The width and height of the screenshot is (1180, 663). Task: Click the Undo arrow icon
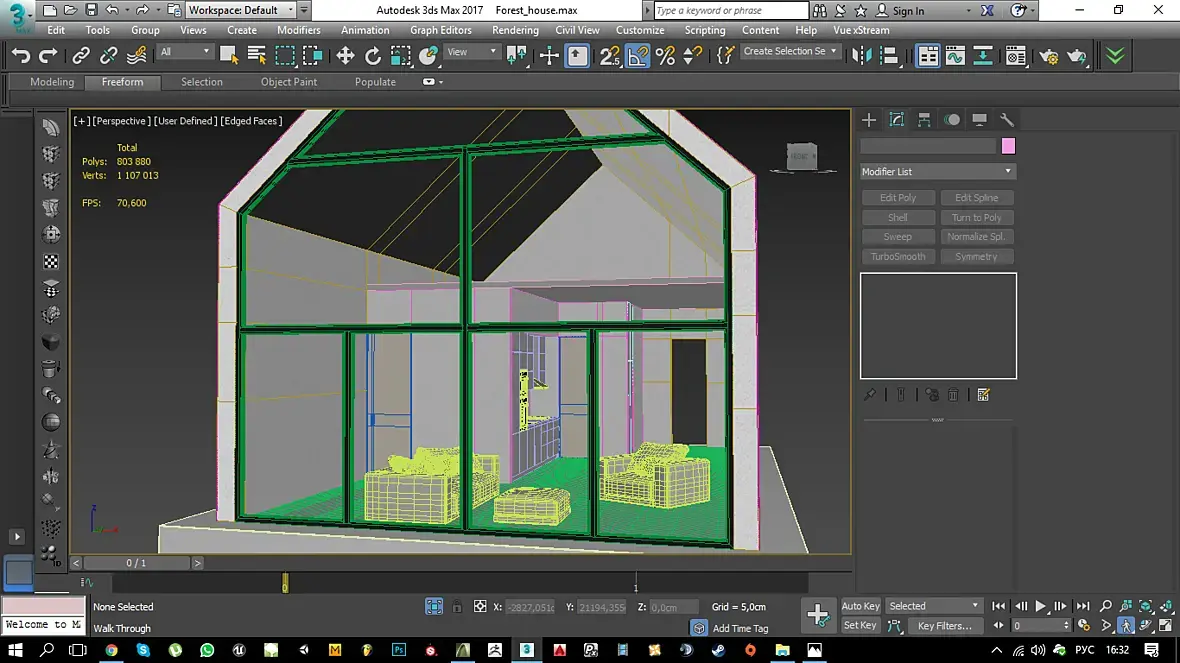click(21, 56)
